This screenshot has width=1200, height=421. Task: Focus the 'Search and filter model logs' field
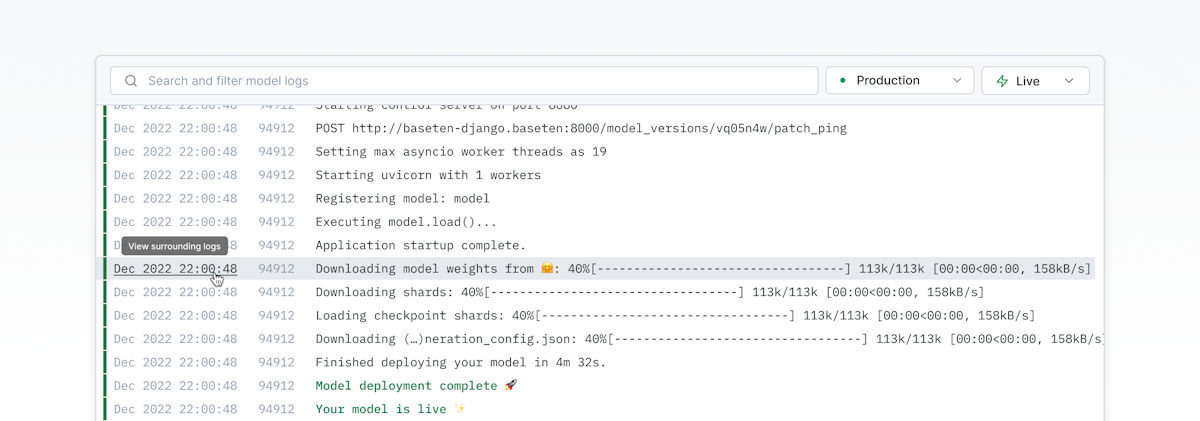[463, 81]
